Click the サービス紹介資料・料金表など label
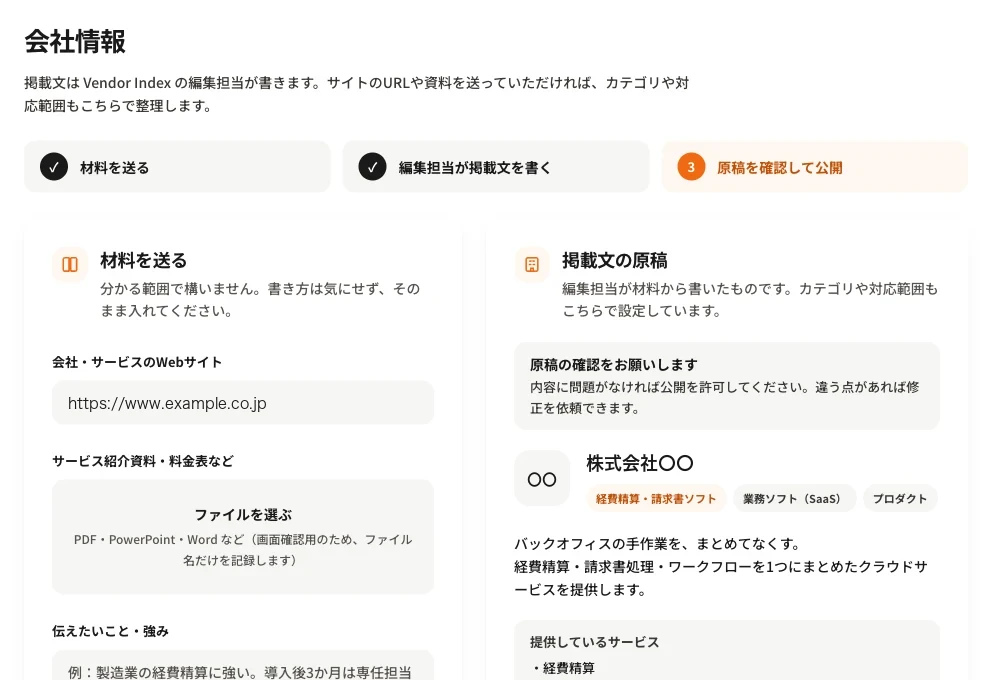 point(143,461)
